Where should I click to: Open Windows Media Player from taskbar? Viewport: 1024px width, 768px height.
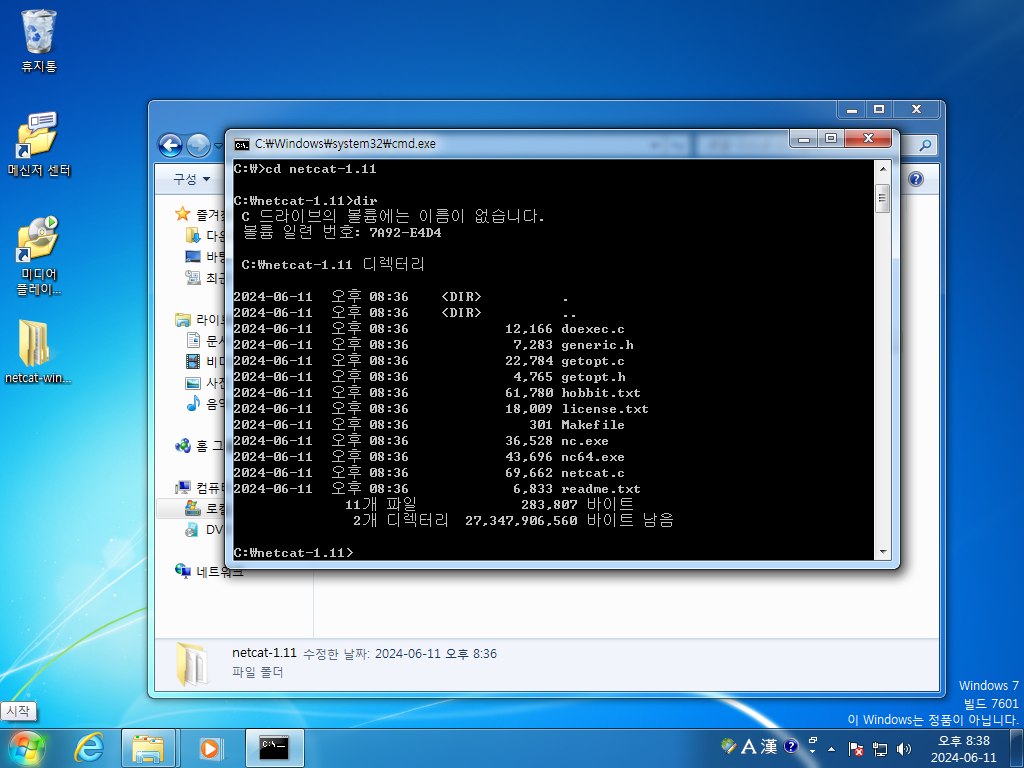pyautogui.click(x=210, y=748)
